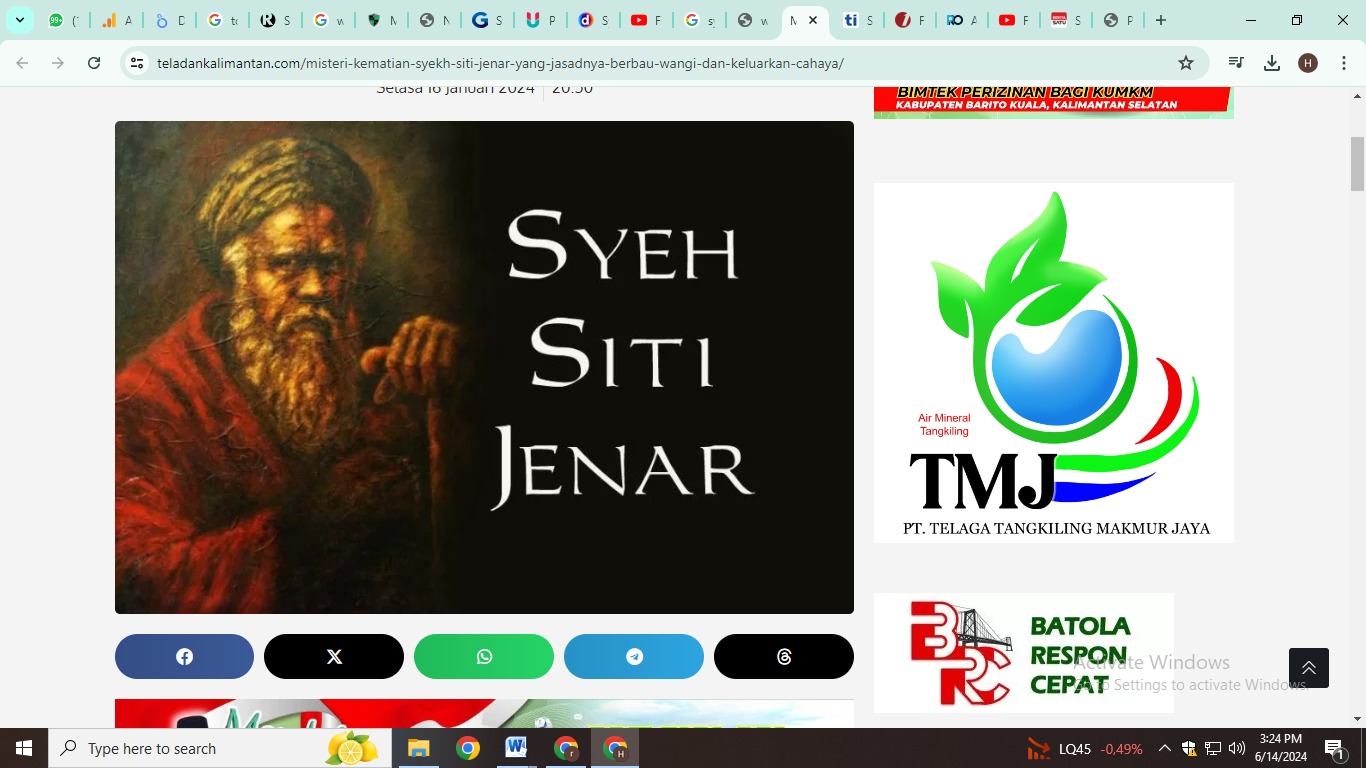Open the media control icon in toolbar
Image resolution: width=1366 pixels, height=768 pixels.
1236,63
